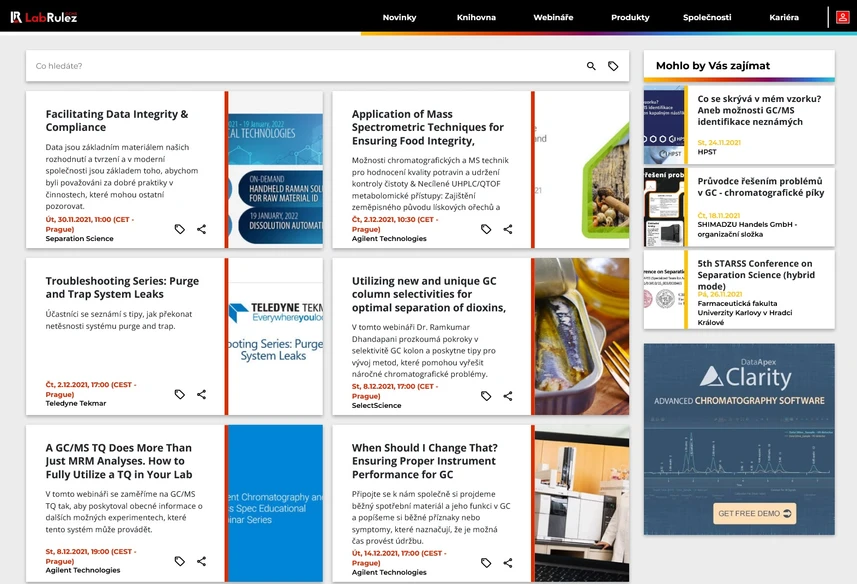Click blue thumbnail on GC/MS TQ card
Viewport: 857px width, 584px height.
click(275, 503)
